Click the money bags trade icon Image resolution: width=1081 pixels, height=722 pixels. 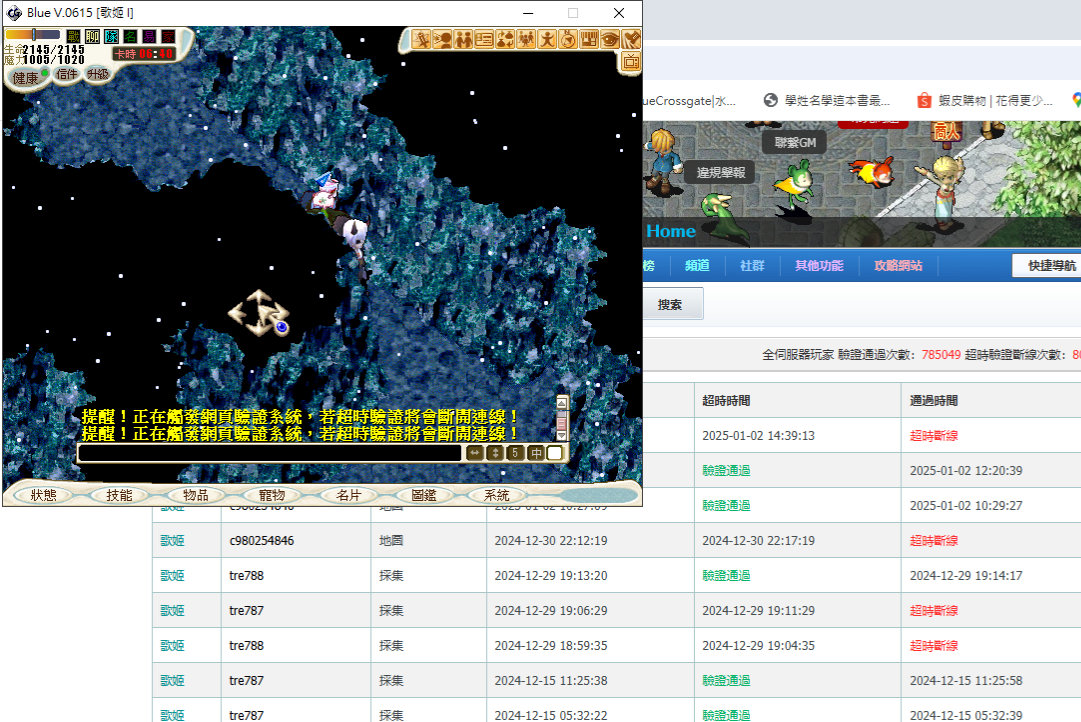tap(505, 40)
